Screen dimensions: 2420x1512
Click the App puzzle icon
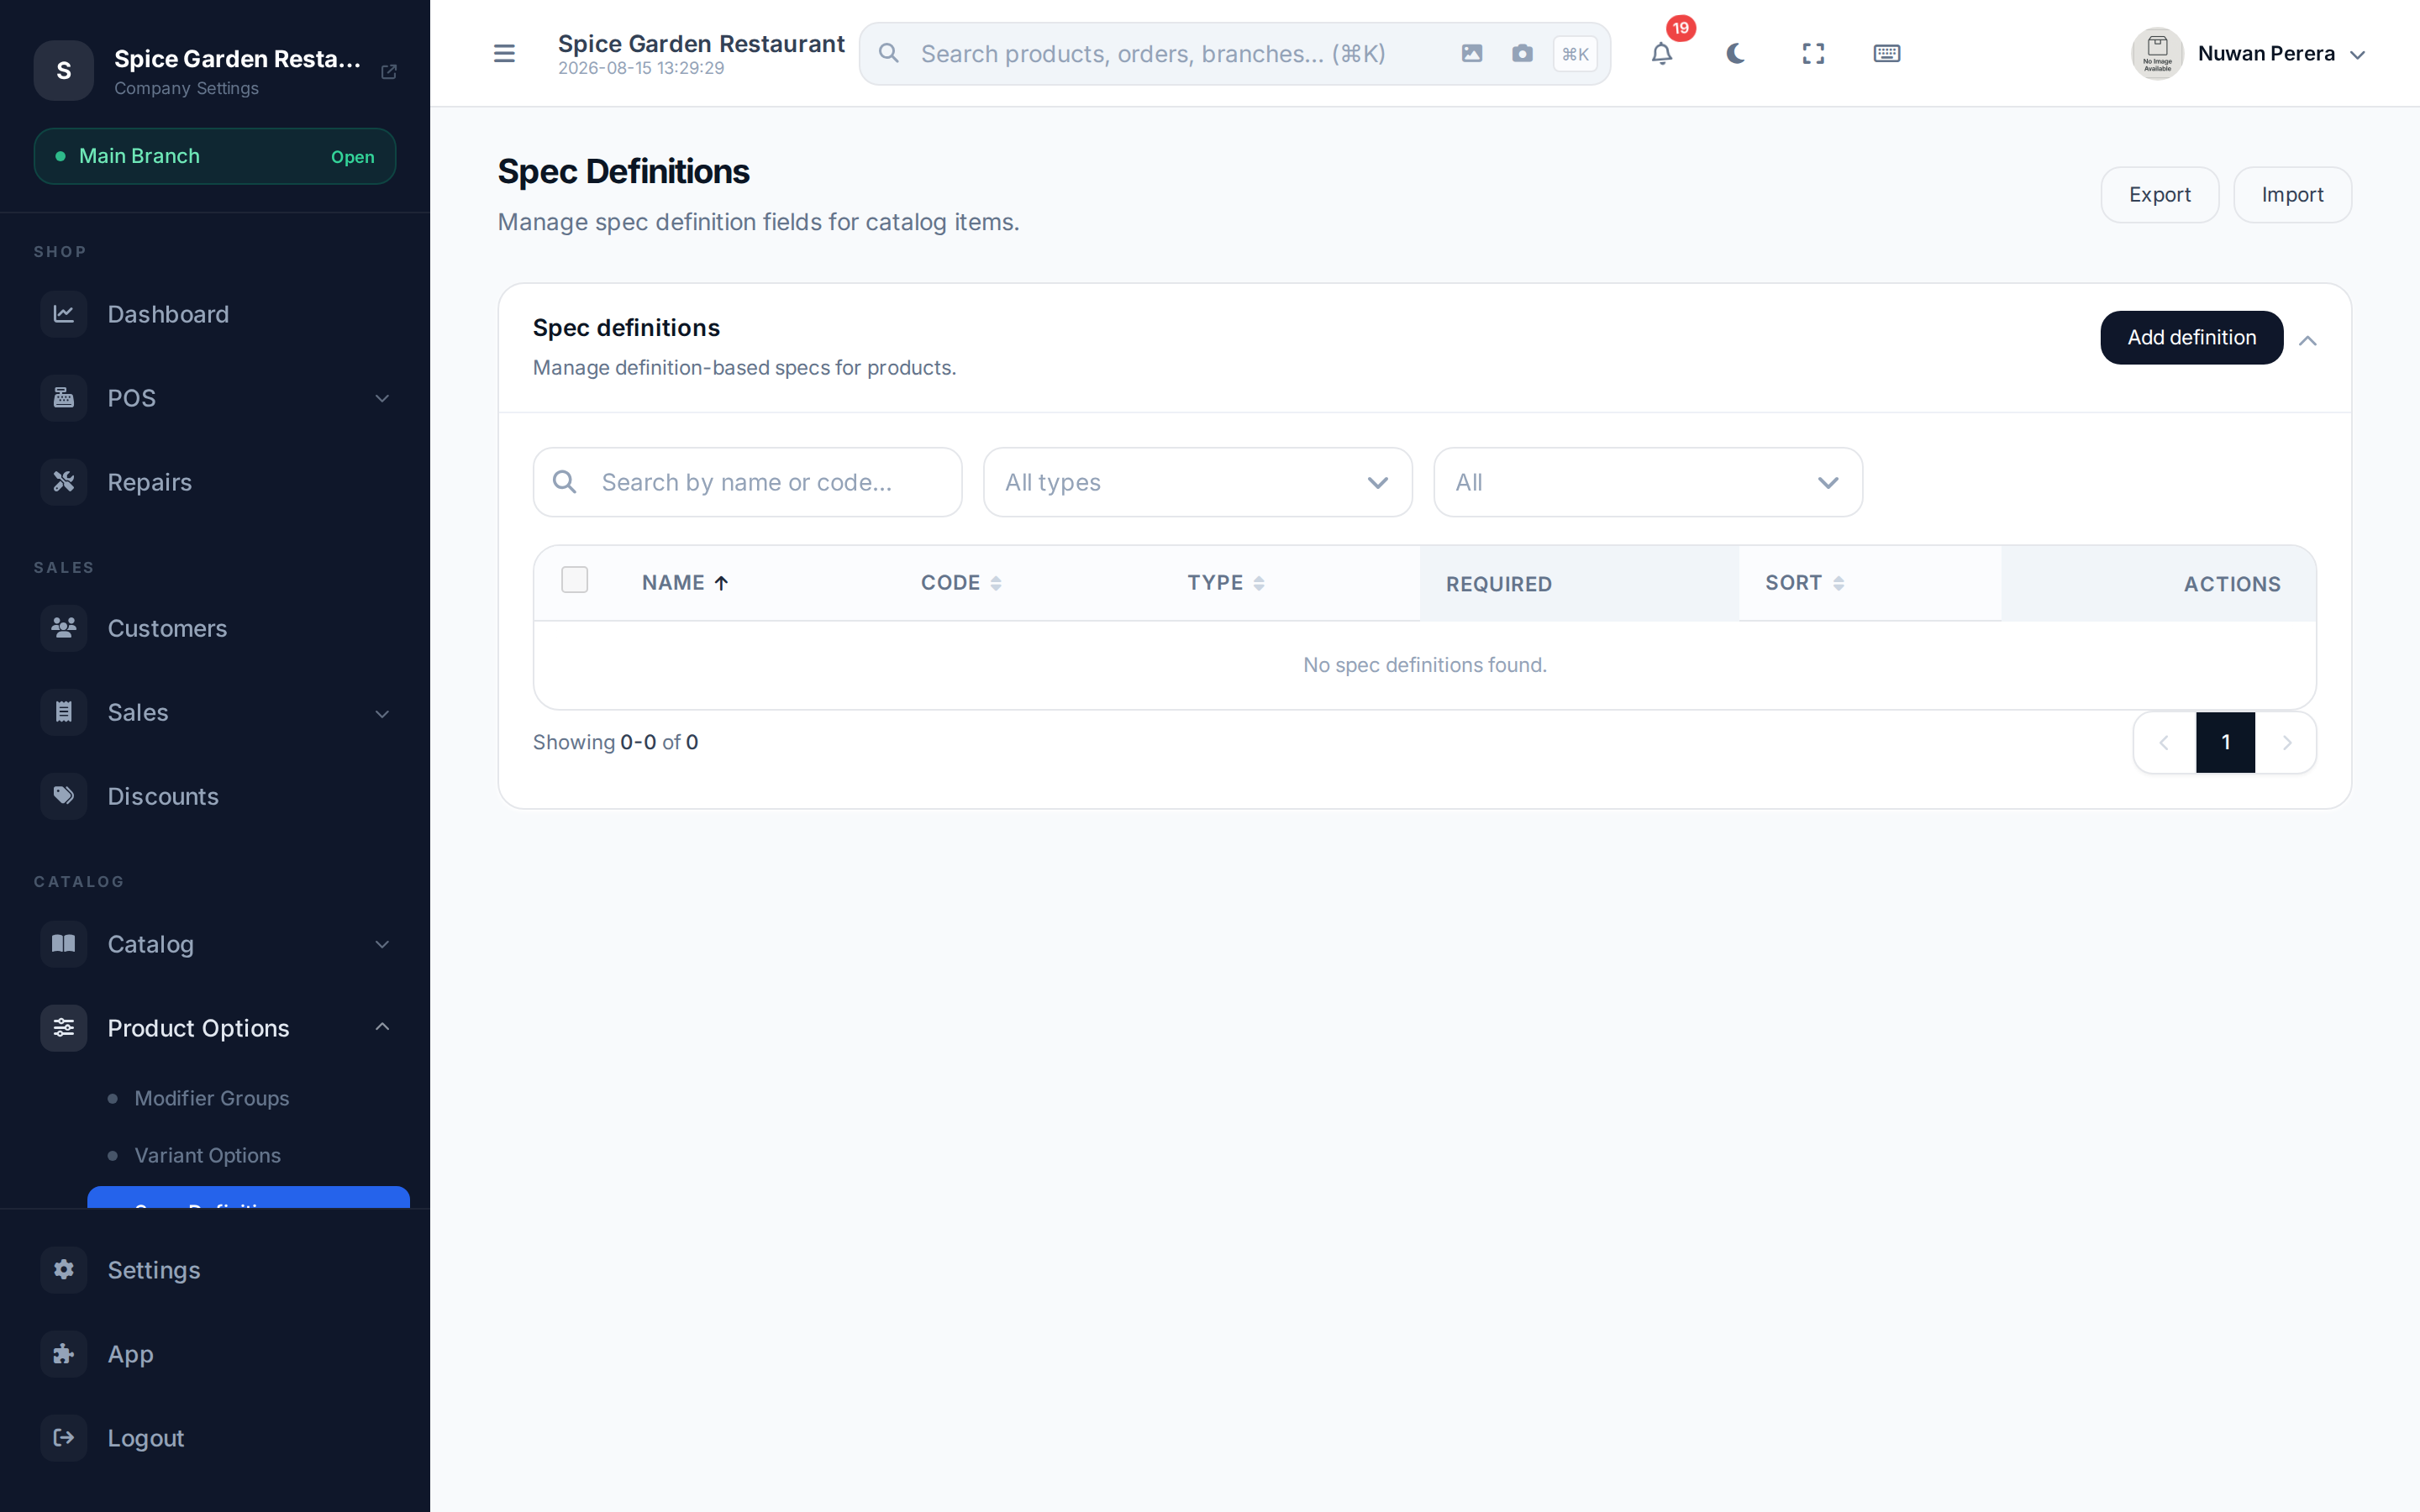tap(64, 1354)
